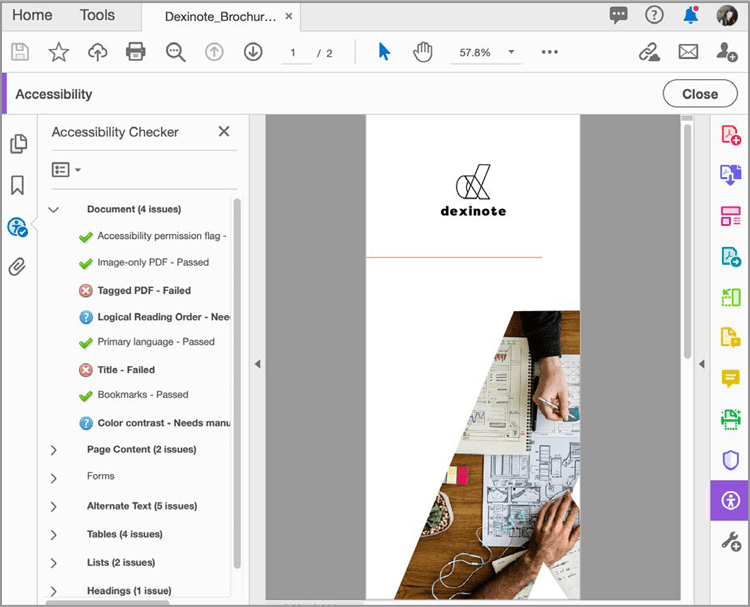Select Logical Reading Order item
The width and height of the screenshot is (750, 607).
coord(154,317)
